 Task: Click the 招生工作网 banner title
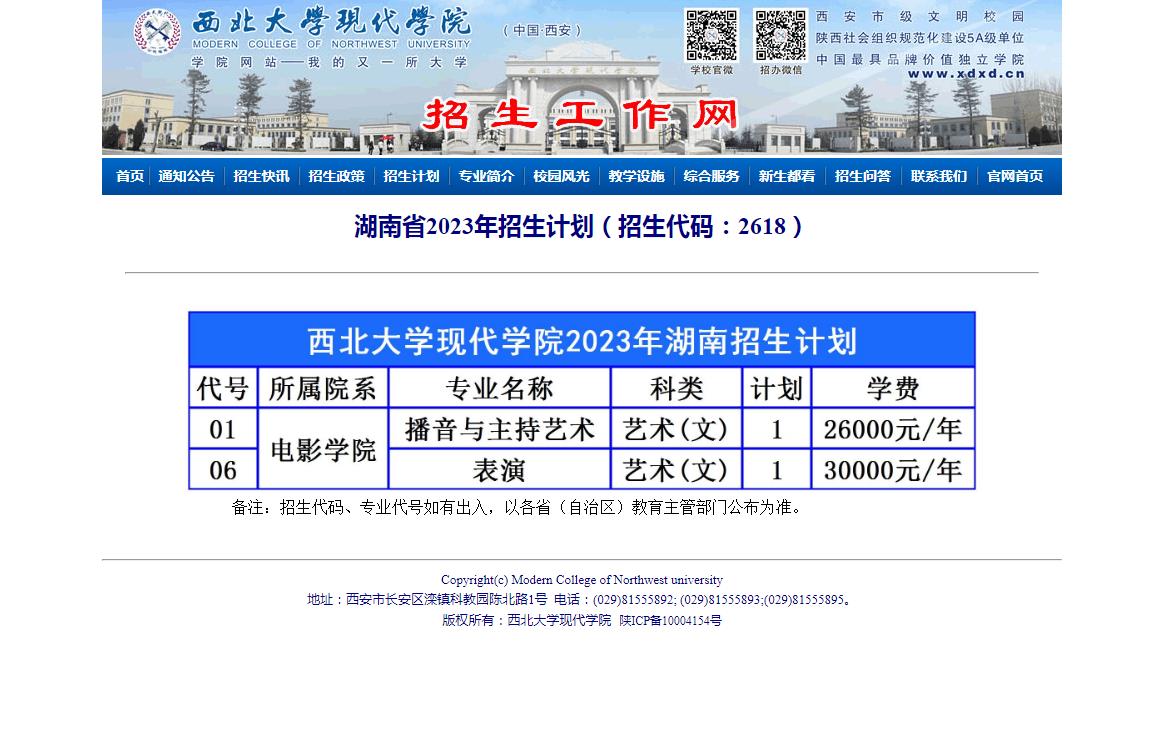click(580, 114)
